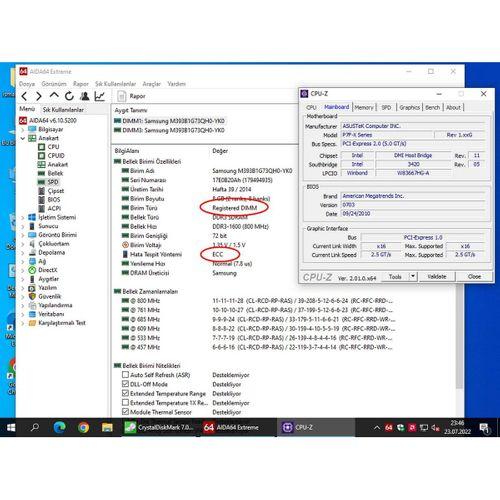Screen dimensions: 500x500
Task: Click the Değer column header
Action: point(220,151)
